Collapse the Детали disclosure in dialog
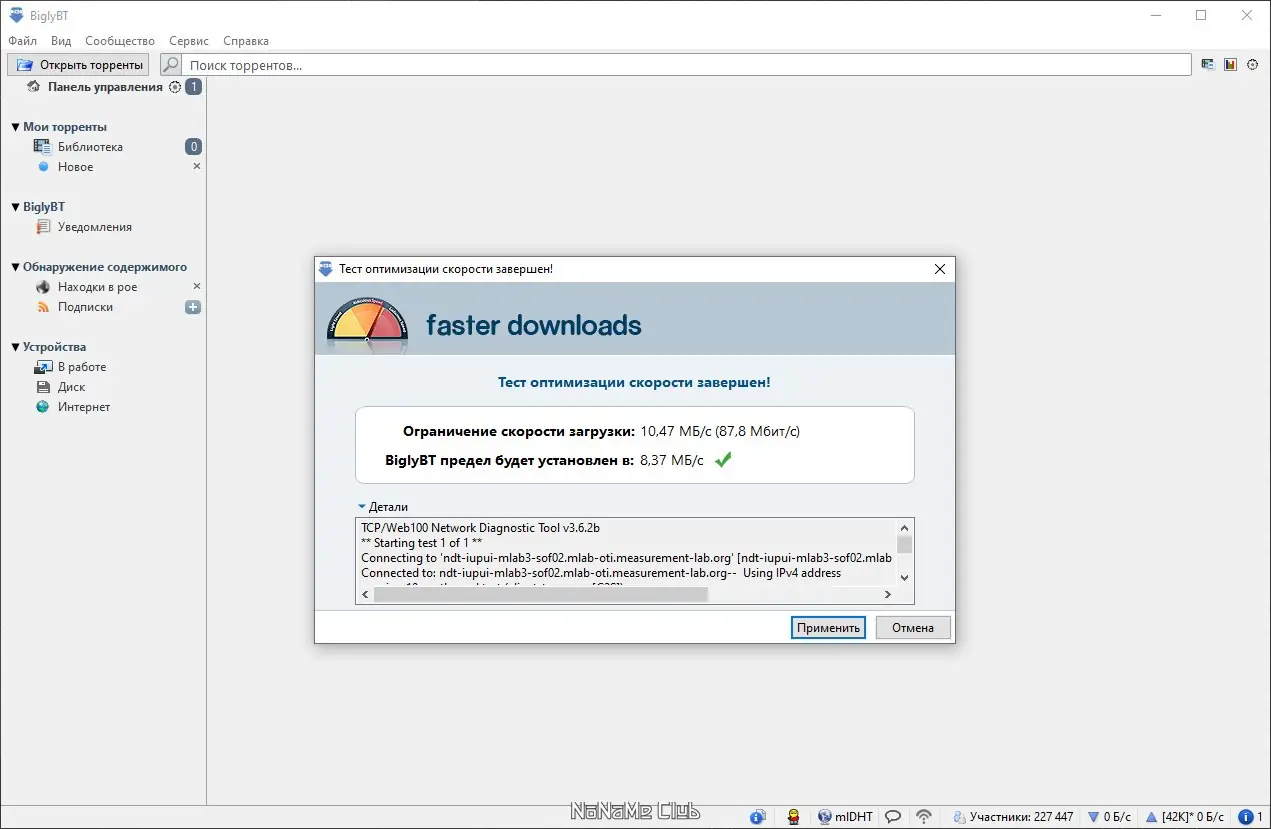The width and height of the screenshot is (1271, 829). (362, 507)
